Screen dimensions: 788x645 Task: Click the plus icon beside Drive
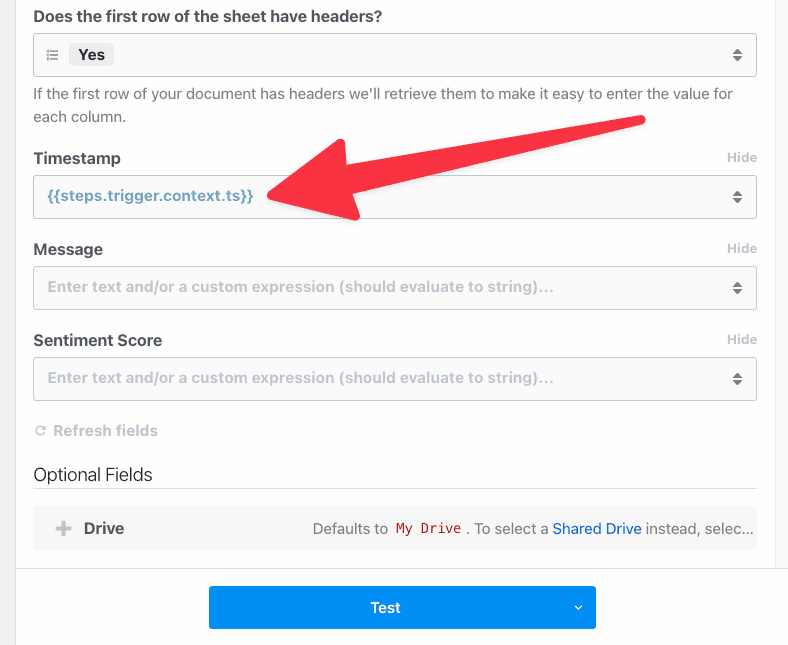(63, 528)
